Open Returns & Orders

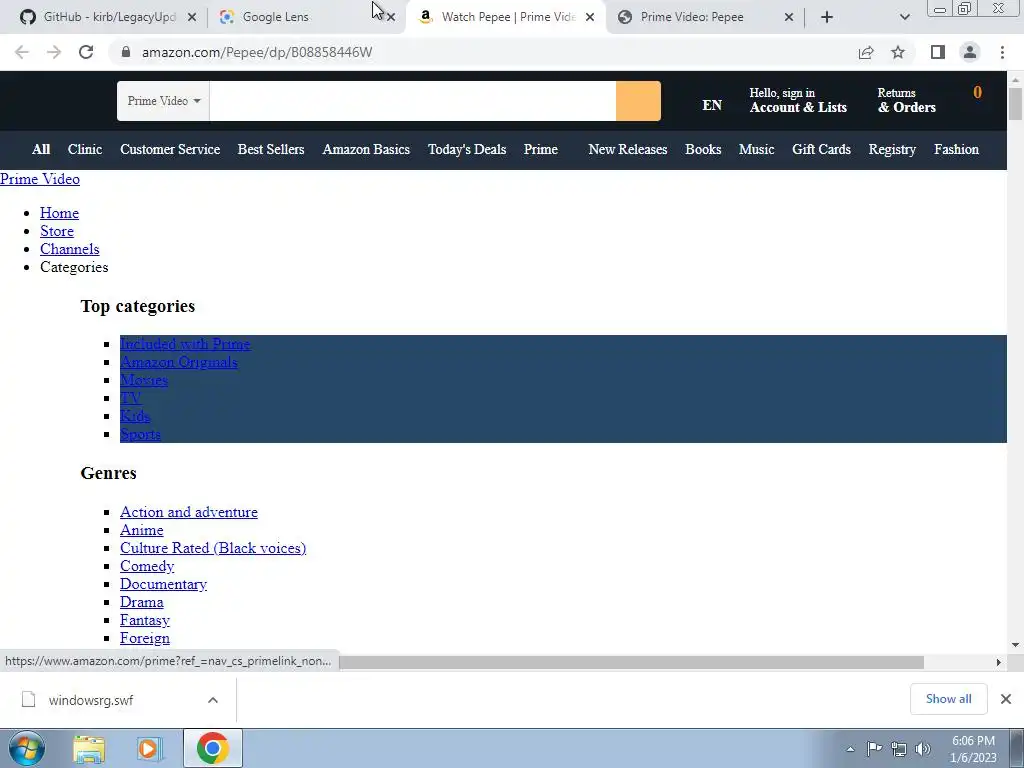(906, 101)
